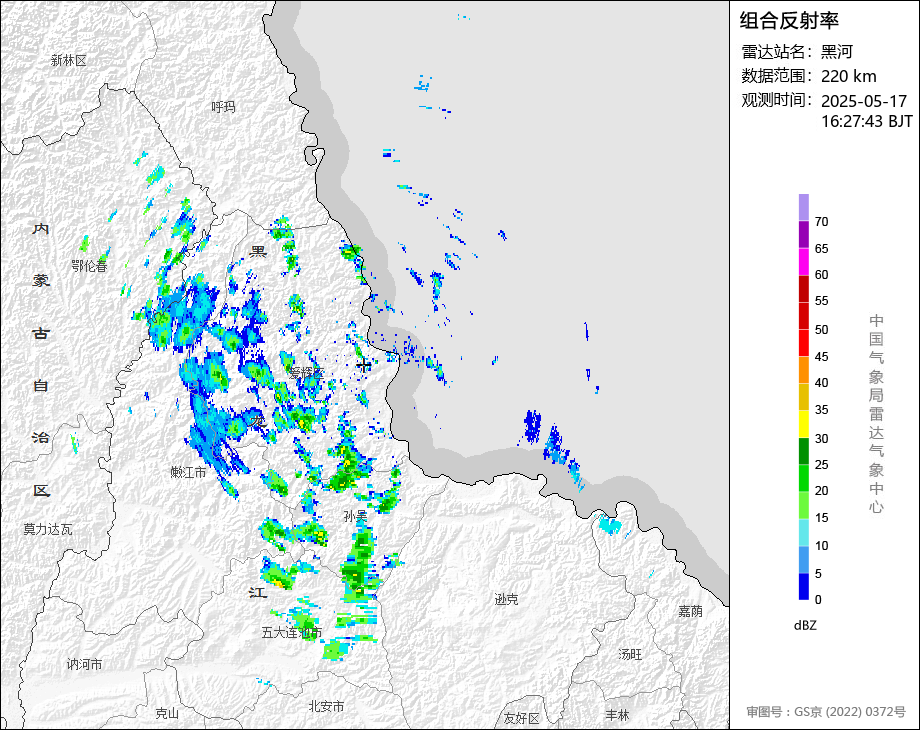The image size is (920, 730).
Task: Click the data range value 220 km
Action: coord(848,76)
